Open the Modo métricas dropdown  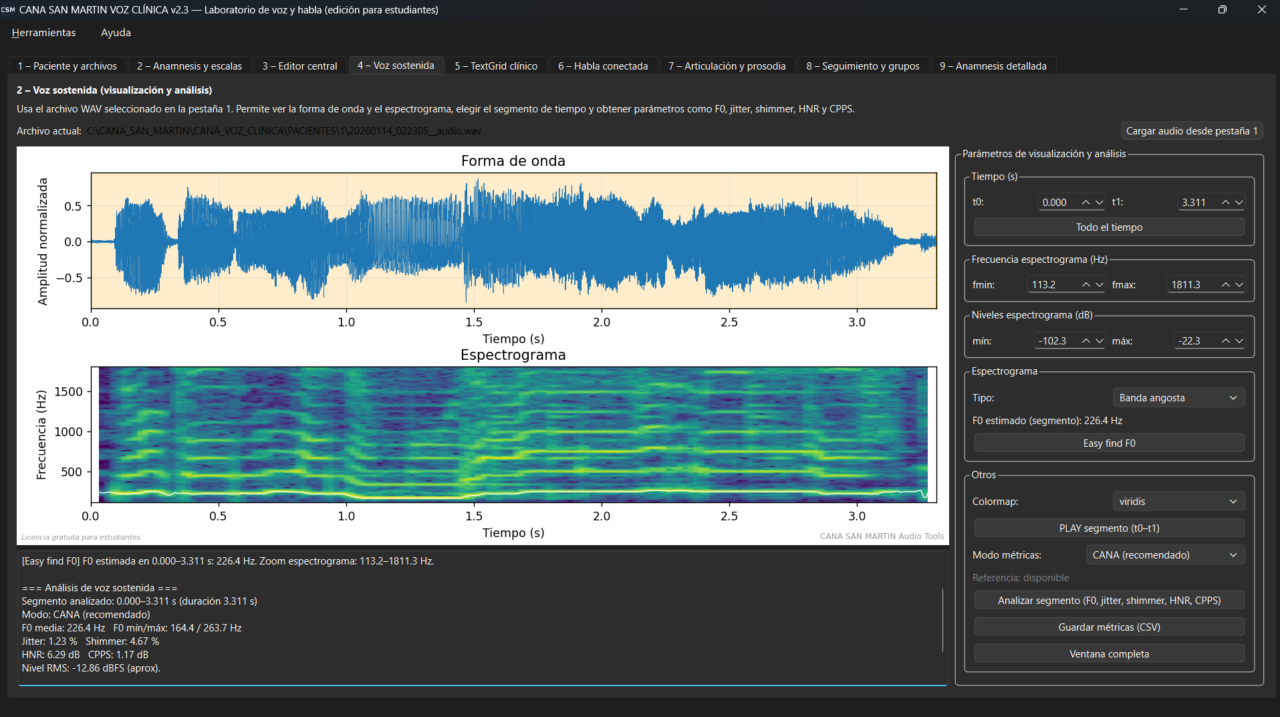[x=1165, y=555]
